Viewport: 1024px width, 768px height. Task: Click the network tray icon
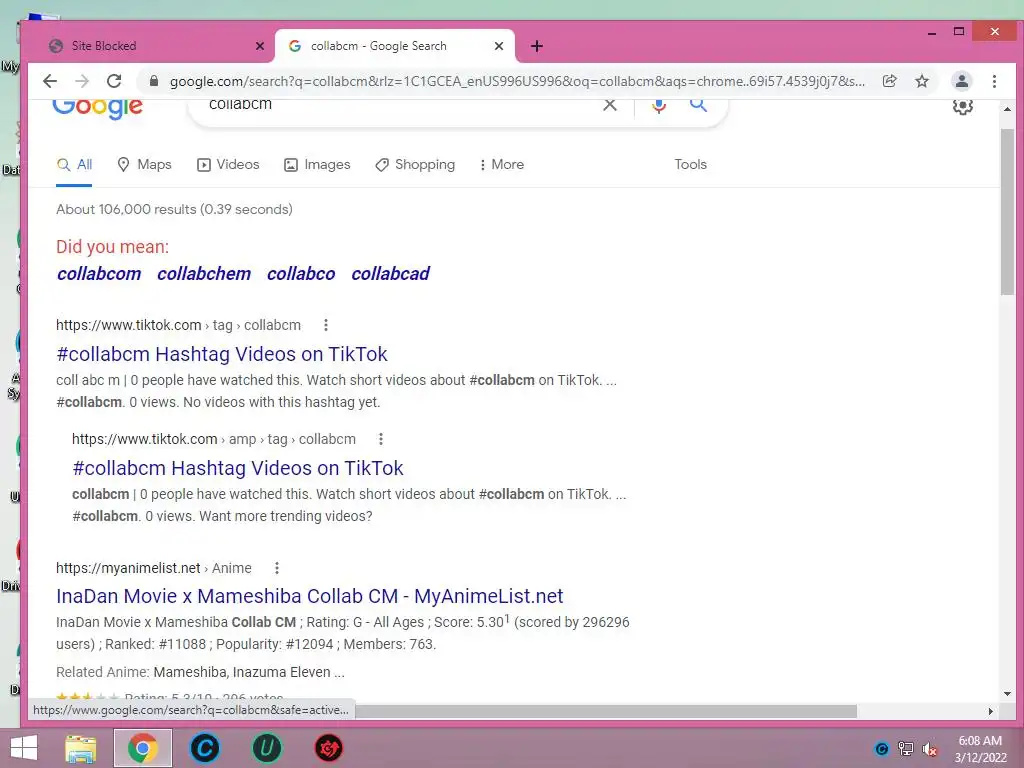(906, 749)
